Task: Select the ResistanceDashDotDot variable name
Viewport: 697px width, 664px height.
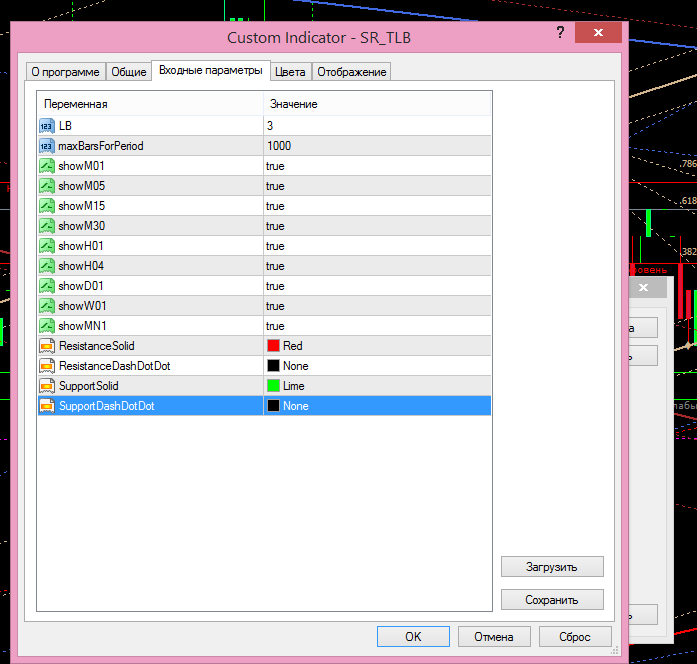Action: (x=115, y=366)
